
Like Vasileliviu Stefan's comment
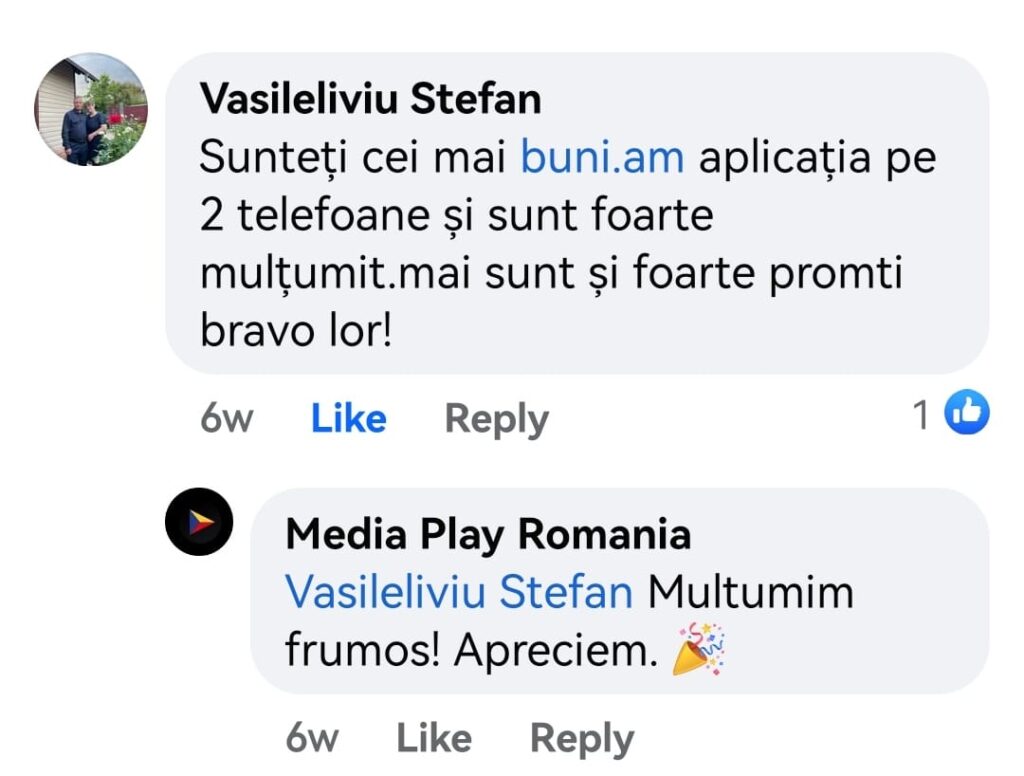(x=348, y=418)
